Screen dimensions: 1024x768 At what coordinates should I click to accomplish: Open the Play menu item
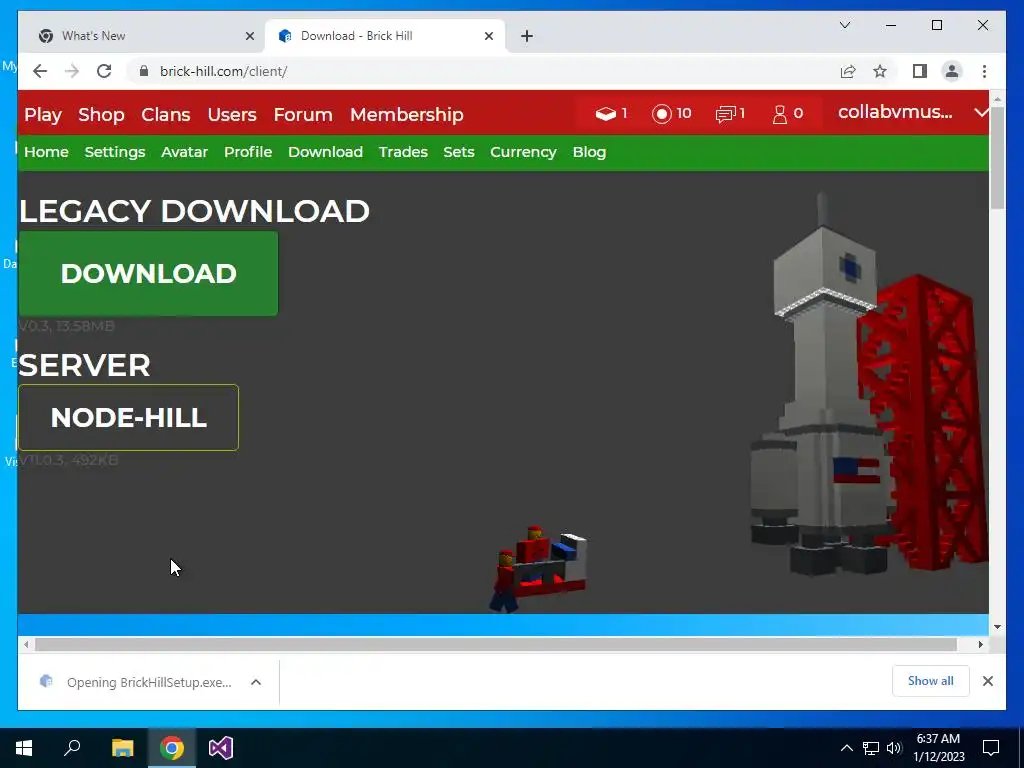[x=43, y=114]
